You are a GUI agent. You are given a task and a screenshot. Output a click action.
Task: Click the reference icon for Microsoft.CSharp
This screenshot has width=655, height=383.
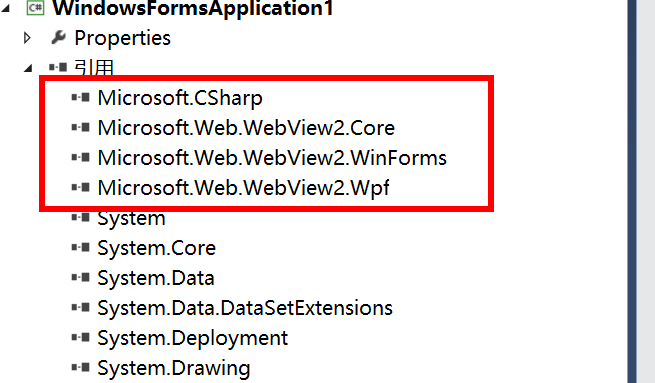(80, 98)
